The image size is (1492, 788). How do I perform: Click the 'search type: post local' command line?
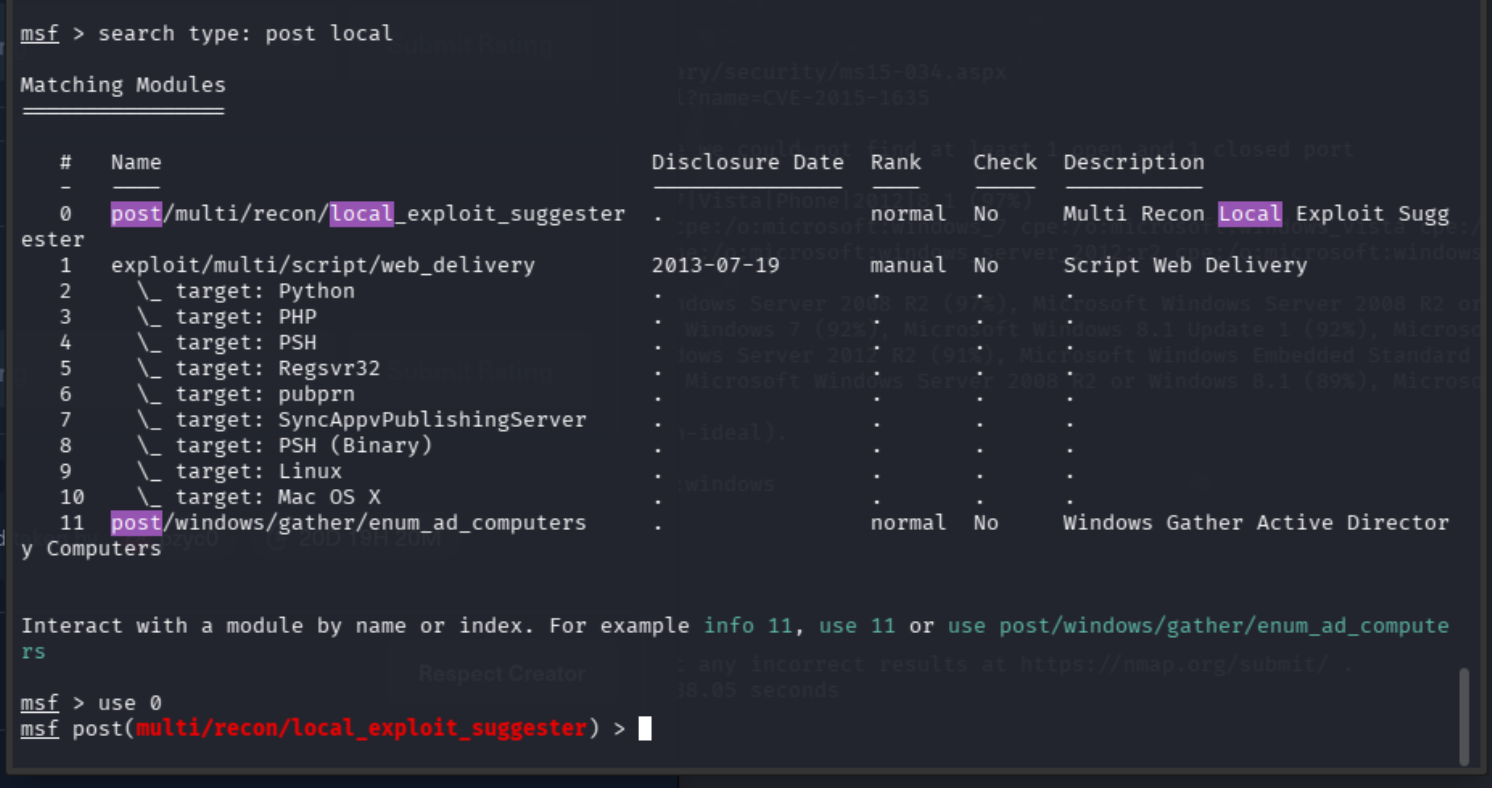point(245,34)
